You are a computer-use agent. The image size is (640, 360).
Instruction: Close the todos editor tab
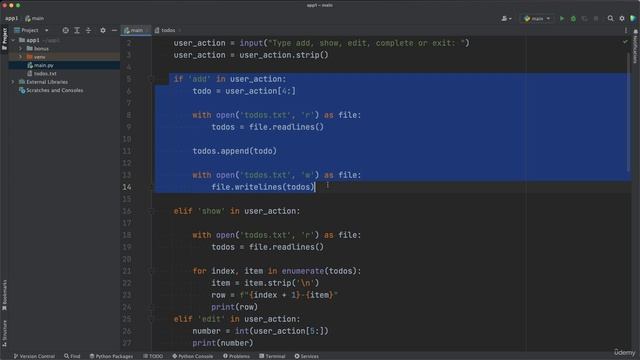180,30
